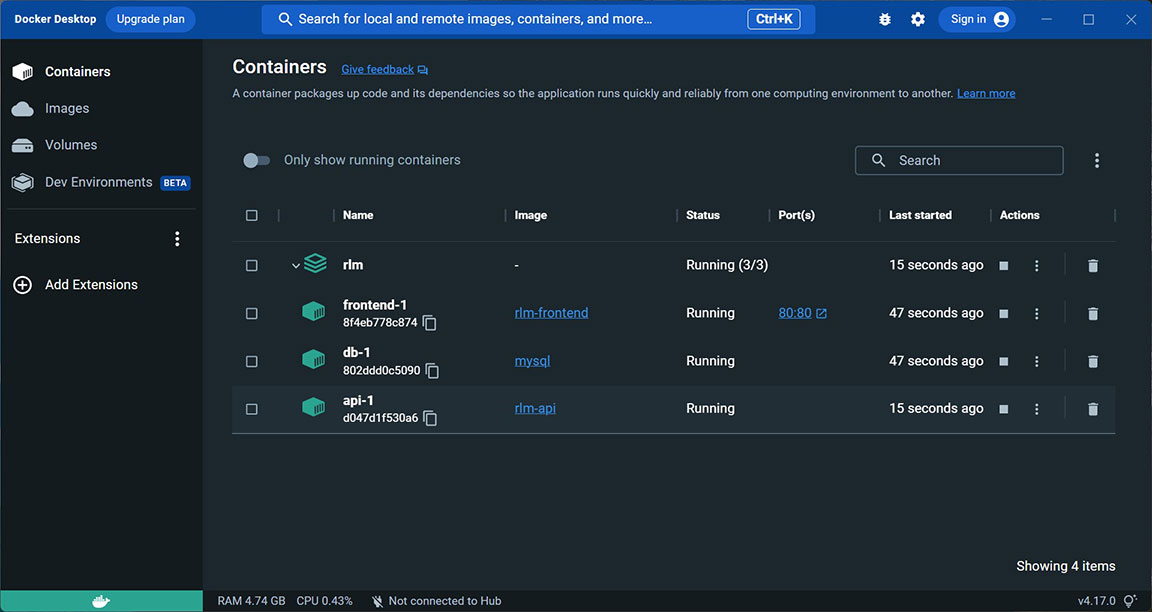
Task: Select the db-1 container name
Action: tap(356, 353)
